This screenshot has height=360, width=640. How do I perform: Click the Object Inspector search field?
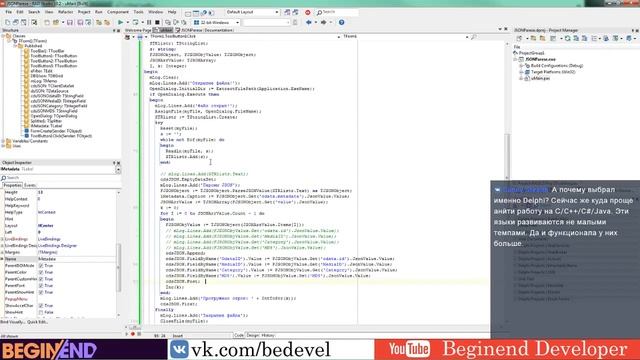[60, 178]
